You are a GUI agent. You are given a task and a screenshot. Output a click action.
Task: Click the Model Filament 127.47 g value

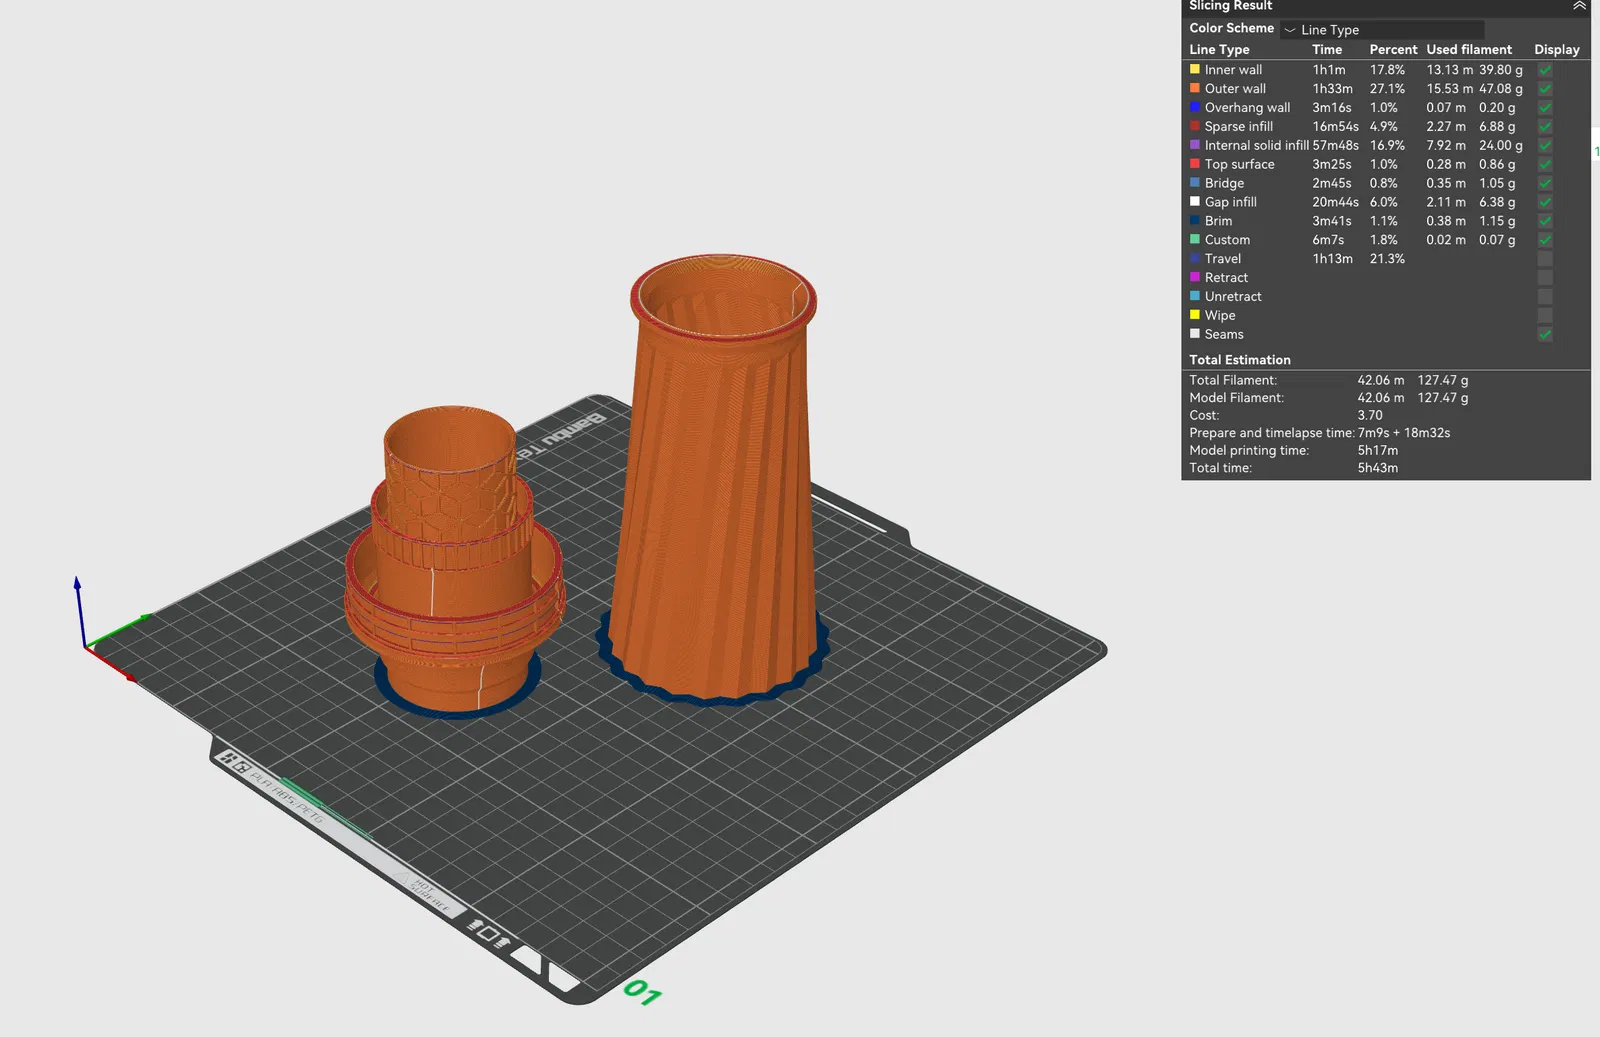click(x=1442, y=398)
